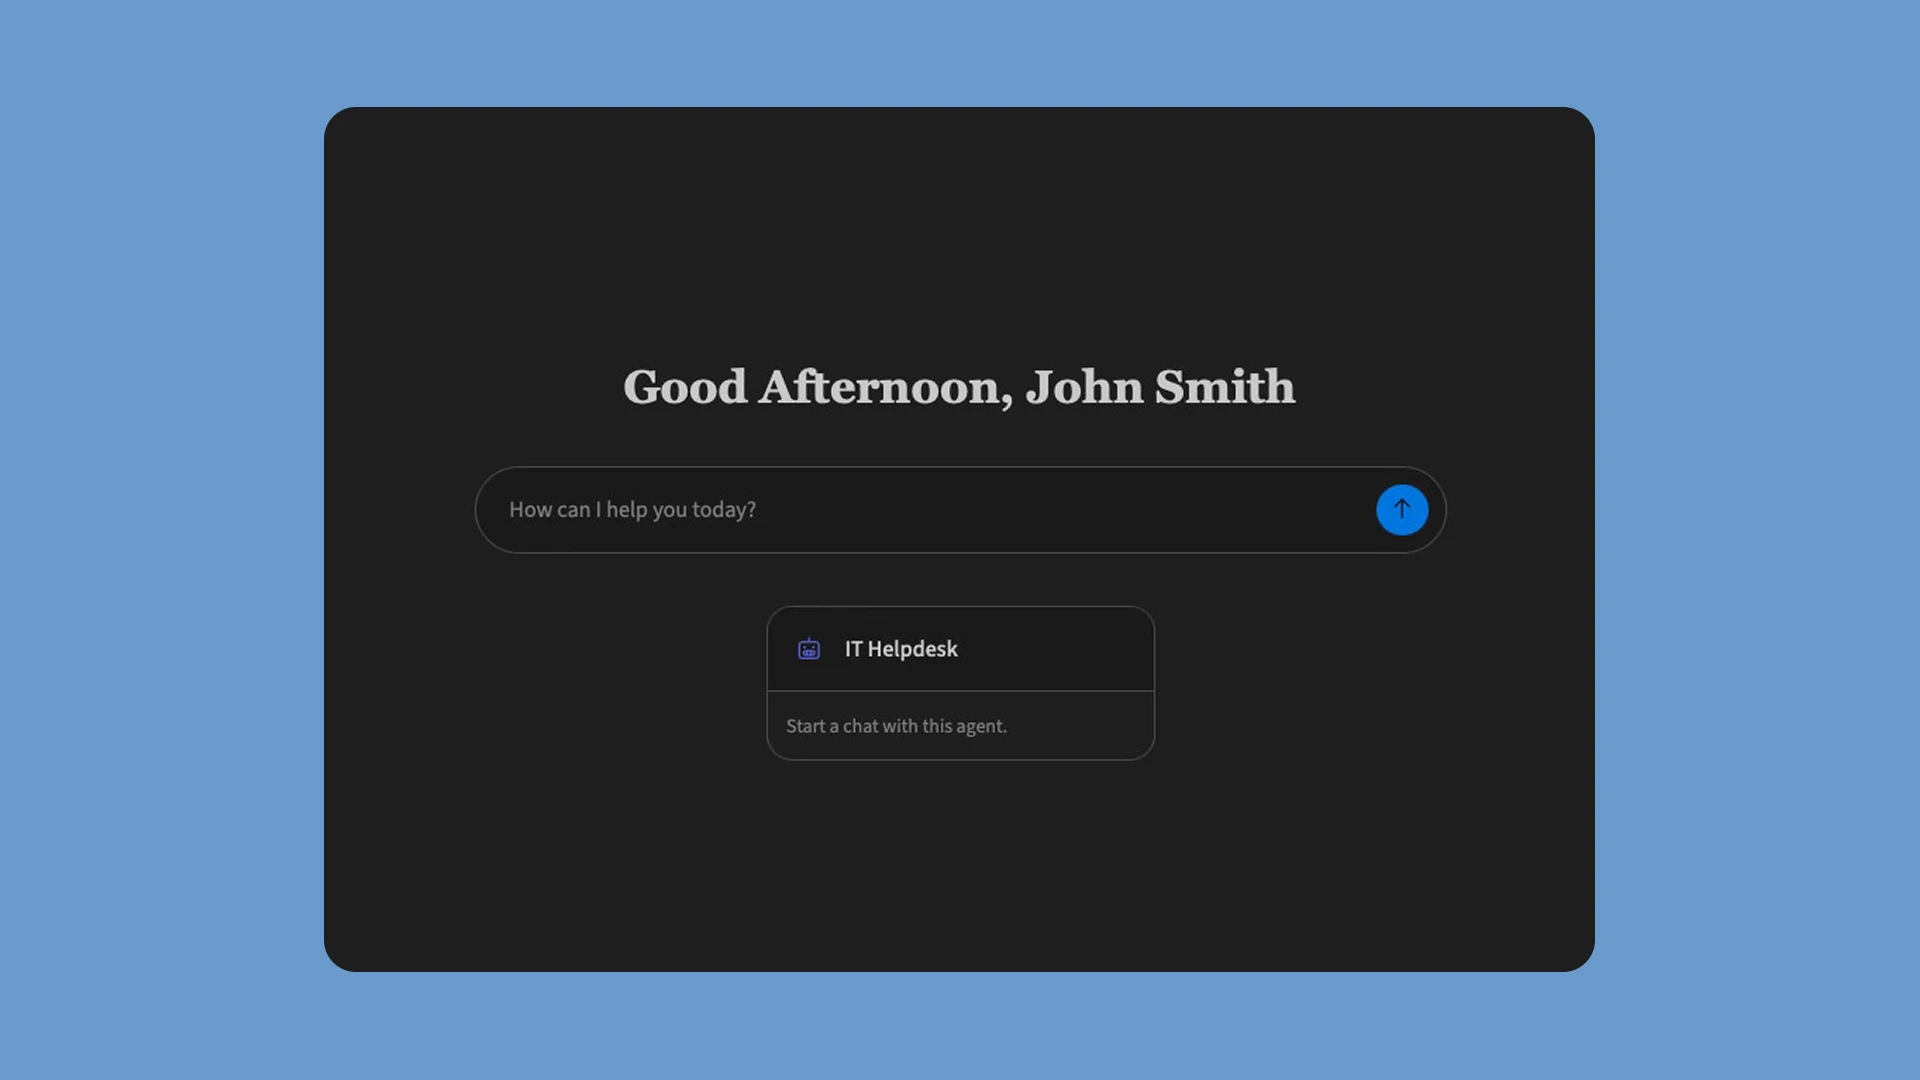Submit message with the up-arrow icon

(x=1401, y=509)
